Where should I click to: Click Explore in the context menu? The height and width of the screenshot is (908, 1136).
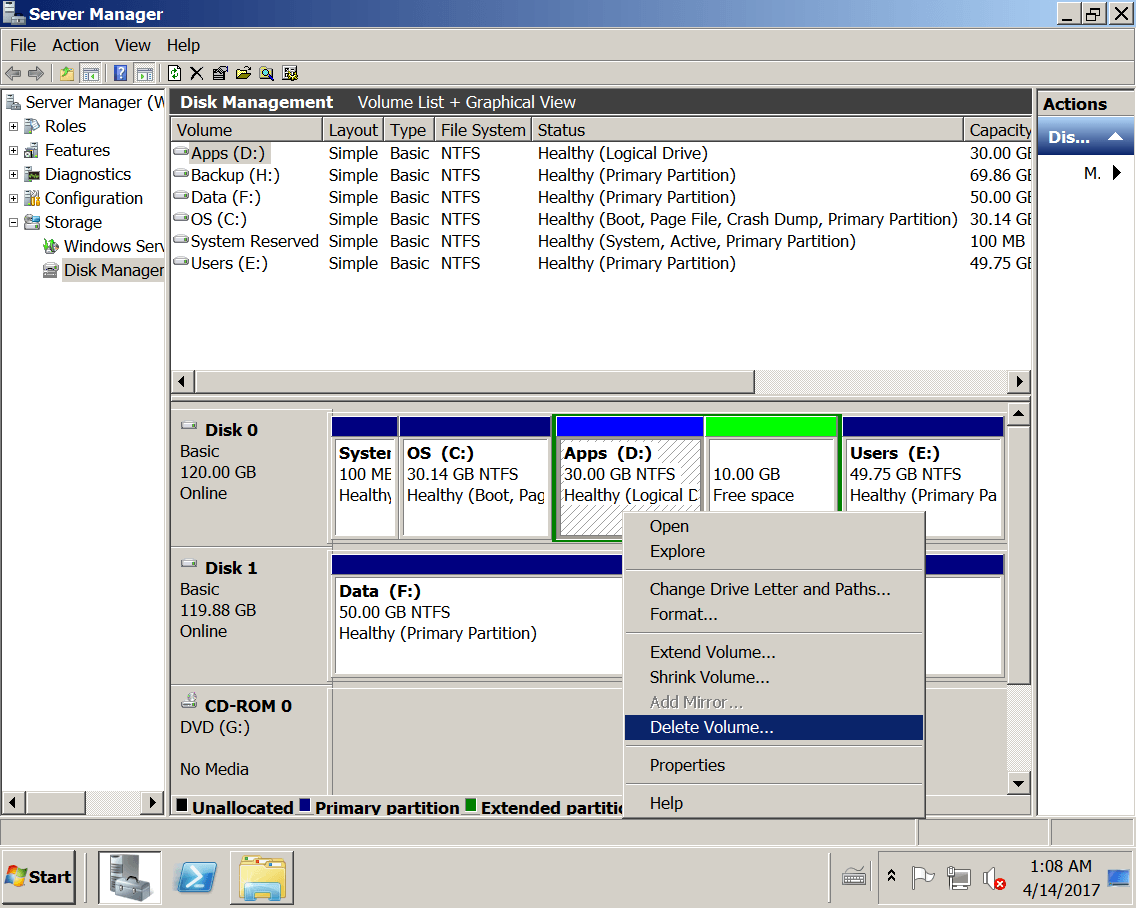pos(774,551)
